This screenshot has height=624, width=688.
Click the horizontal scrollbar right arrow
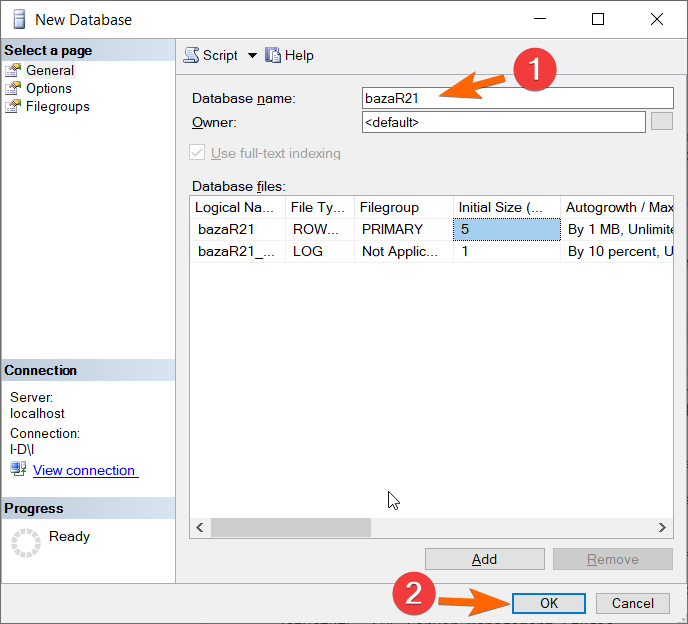click(663, 527)
